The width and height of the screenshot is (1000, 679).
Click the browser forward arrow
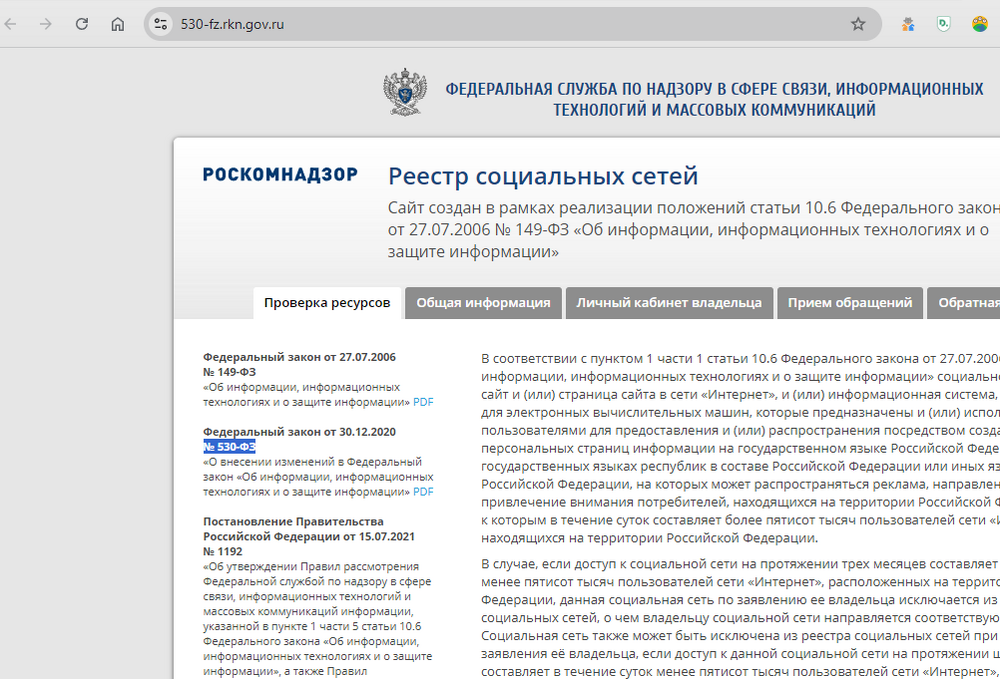tap(46, 24)
